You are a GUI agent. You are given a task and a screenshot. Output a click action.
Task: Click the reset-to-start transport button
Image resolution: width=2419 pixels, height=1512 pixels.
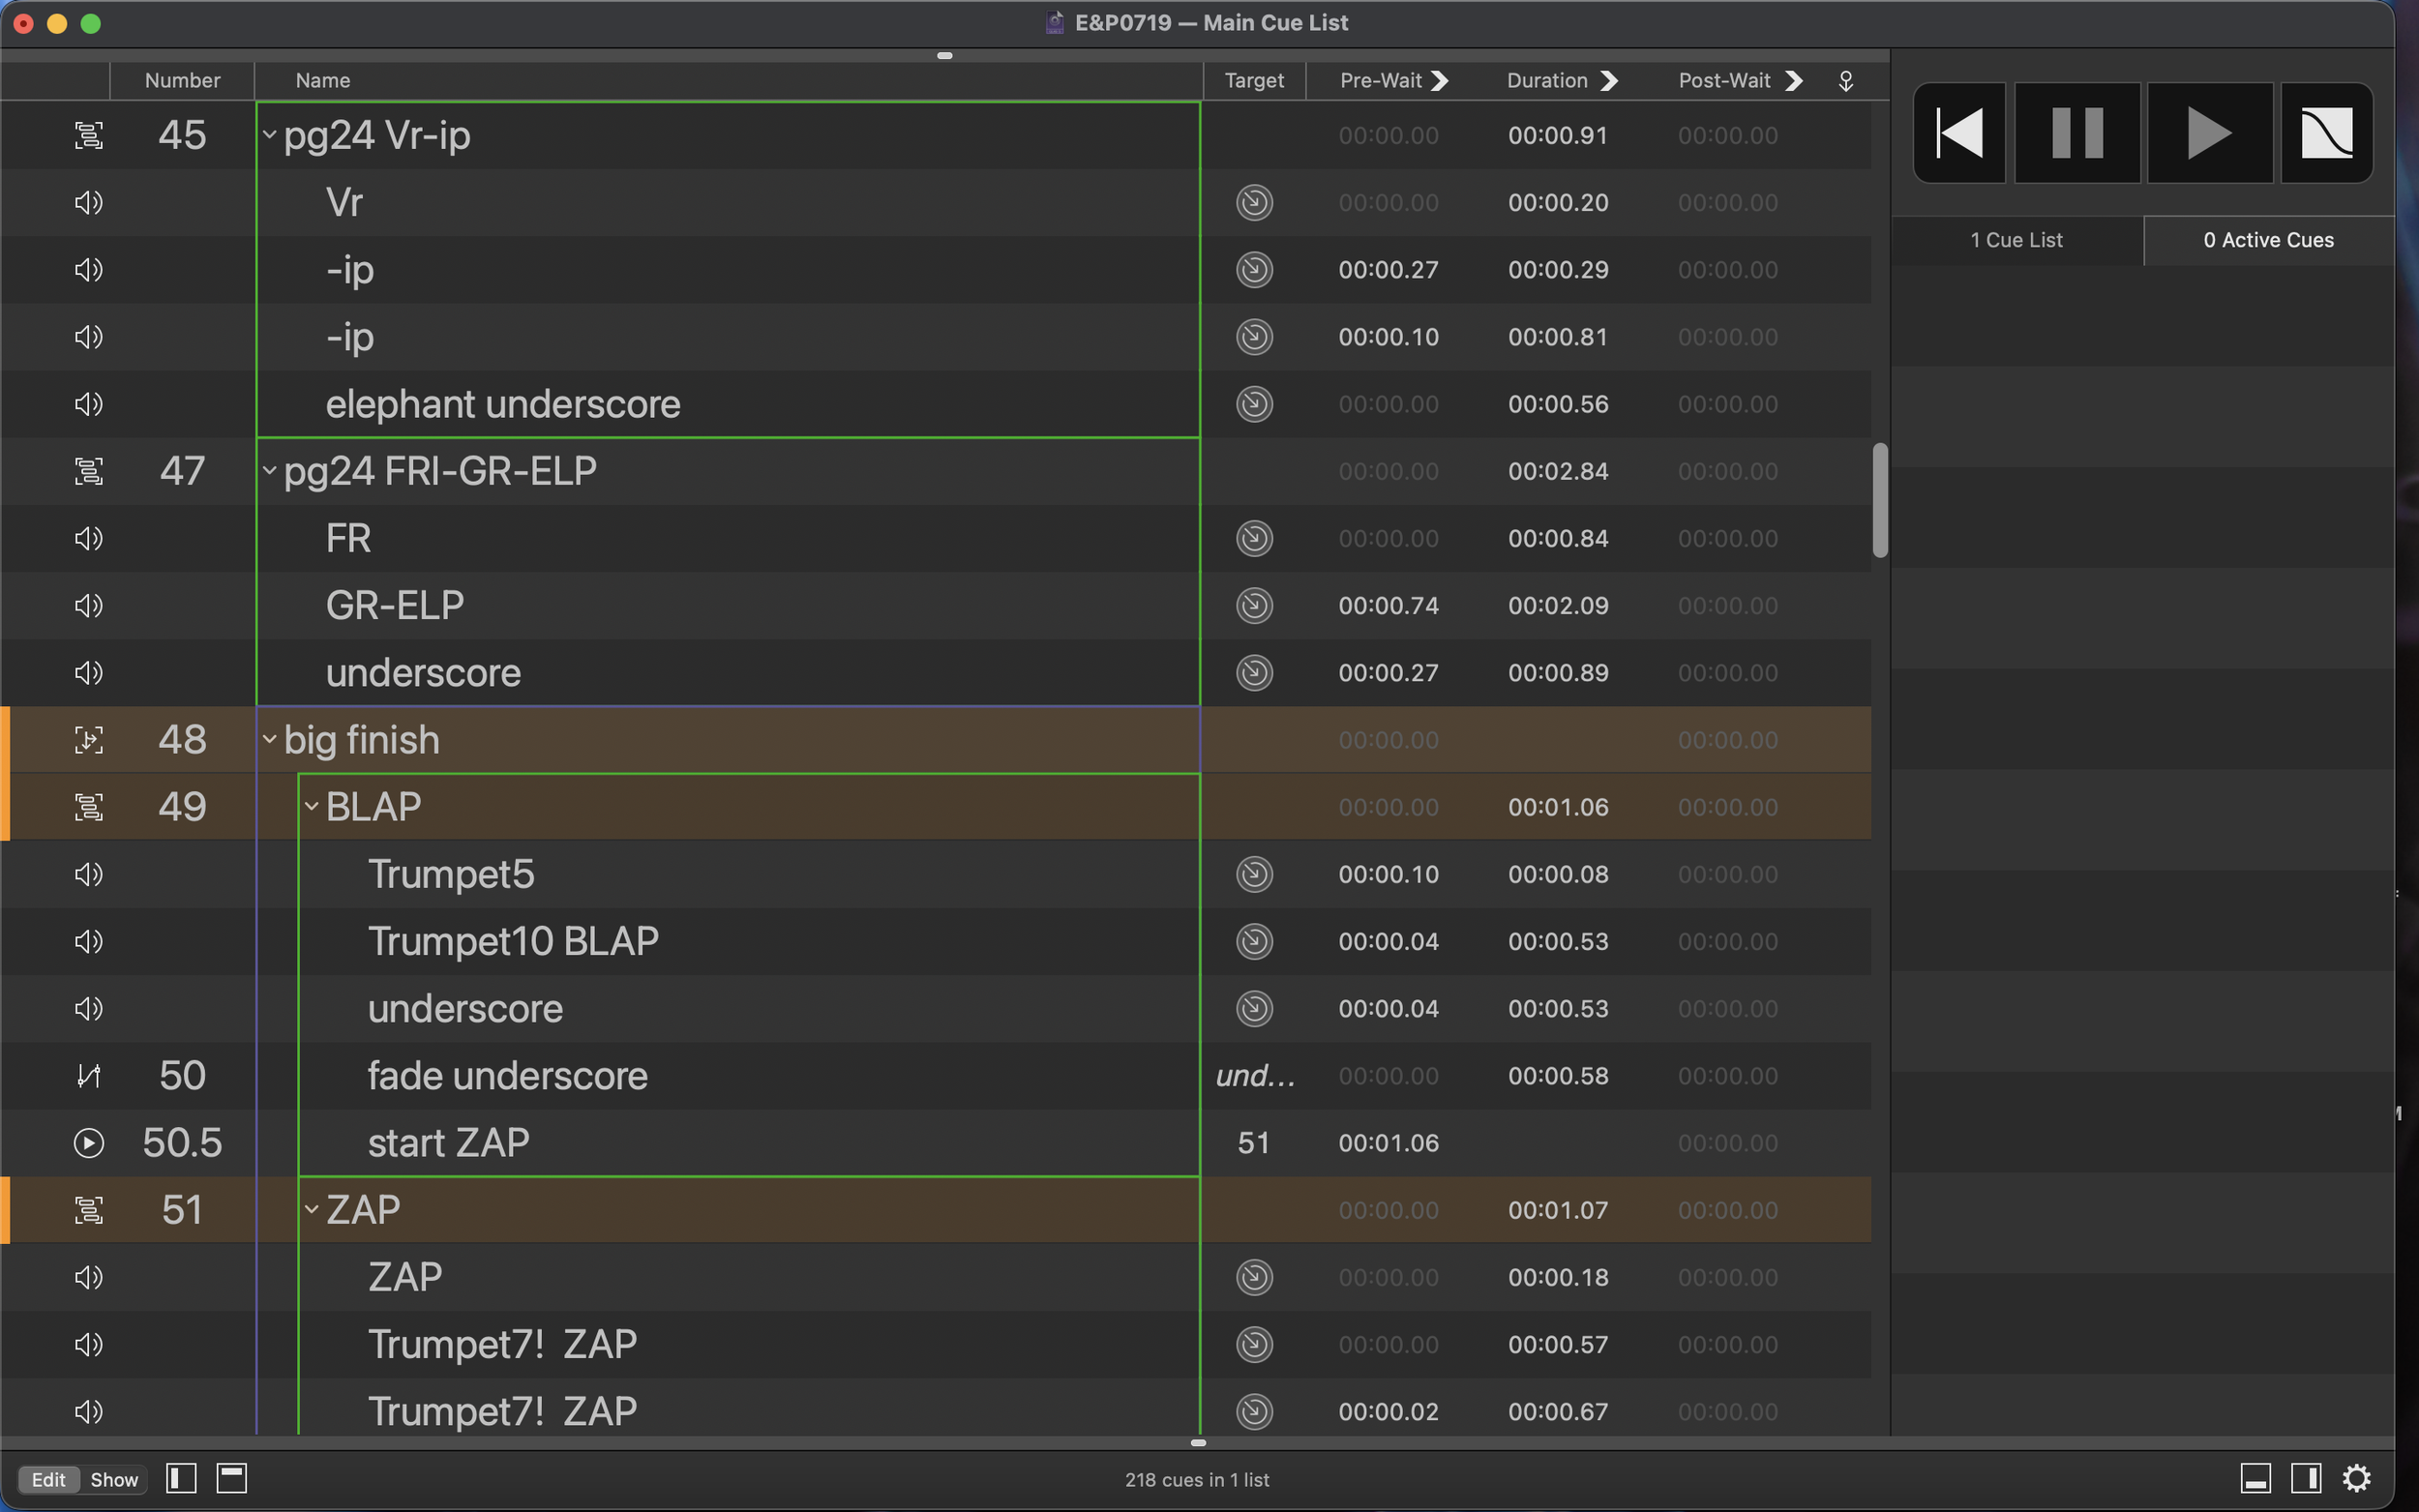tap(1959, 133)
